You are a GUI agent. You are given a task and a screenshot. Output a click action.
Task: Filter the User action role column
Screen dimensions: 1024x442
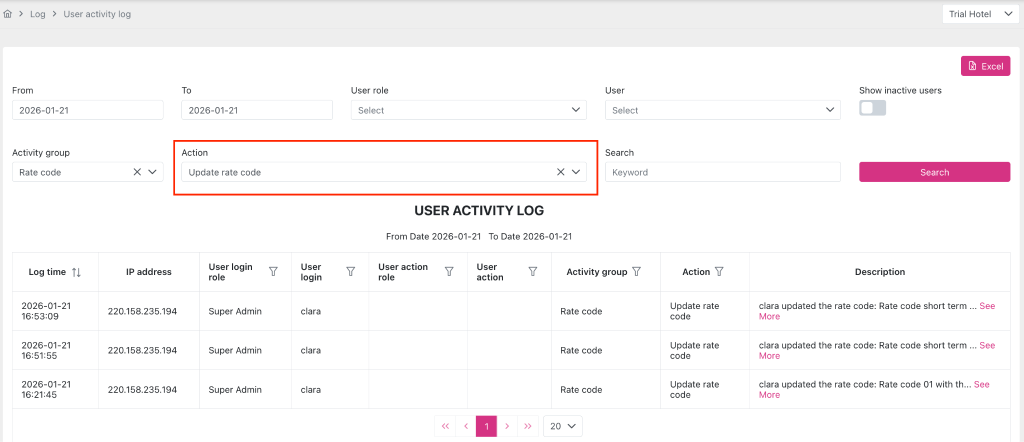click(x=449, y=271)
